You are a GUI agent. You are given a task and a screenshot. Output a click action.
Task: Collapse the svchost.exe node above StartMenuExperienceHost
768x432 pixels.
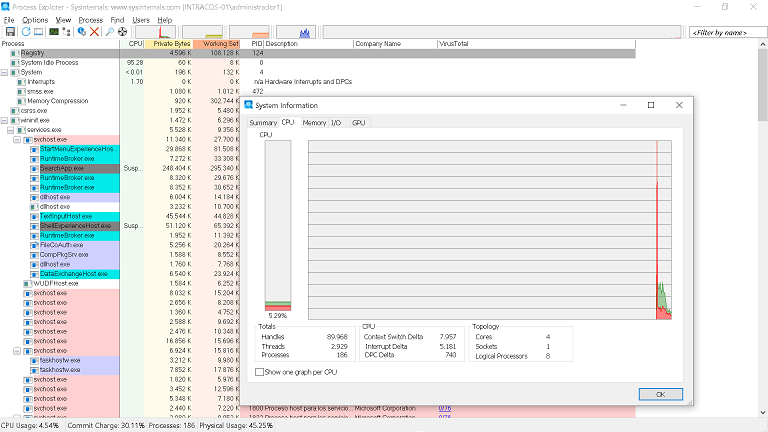(x=17, y=140)
